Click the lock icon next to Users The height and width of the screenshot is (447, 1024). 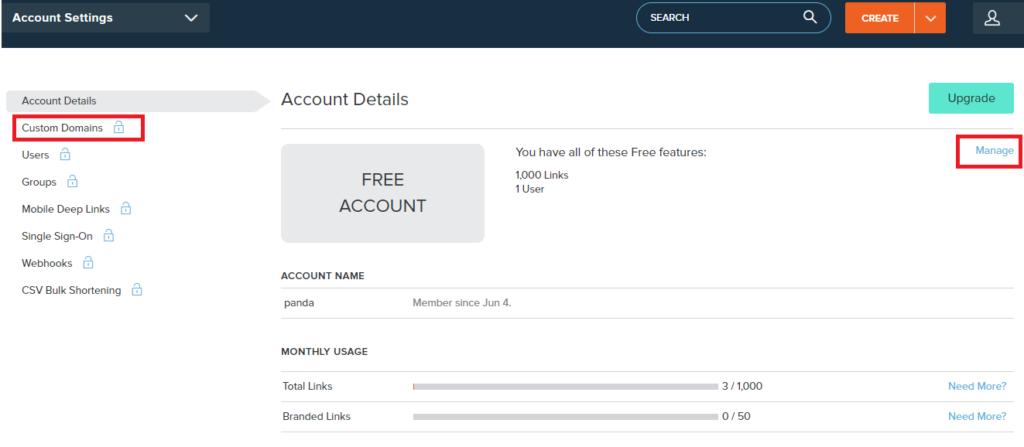coord(65,155)
